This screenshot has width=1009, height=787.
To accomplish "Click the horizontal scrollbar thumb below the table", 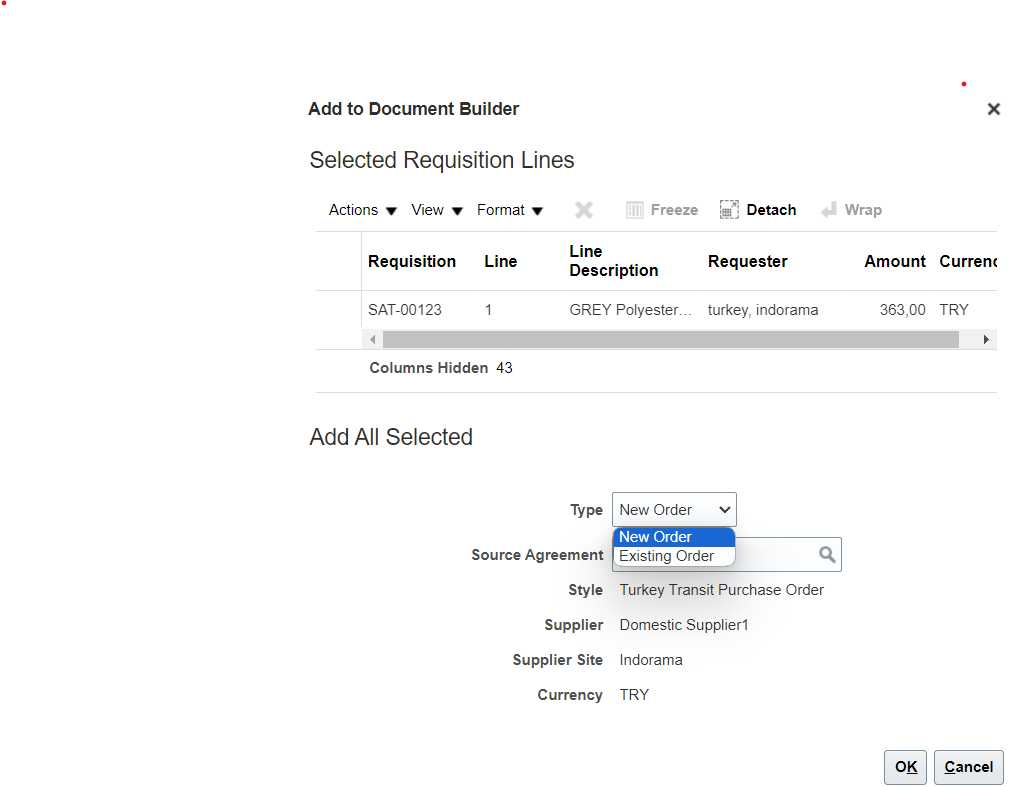I will 670,339.
